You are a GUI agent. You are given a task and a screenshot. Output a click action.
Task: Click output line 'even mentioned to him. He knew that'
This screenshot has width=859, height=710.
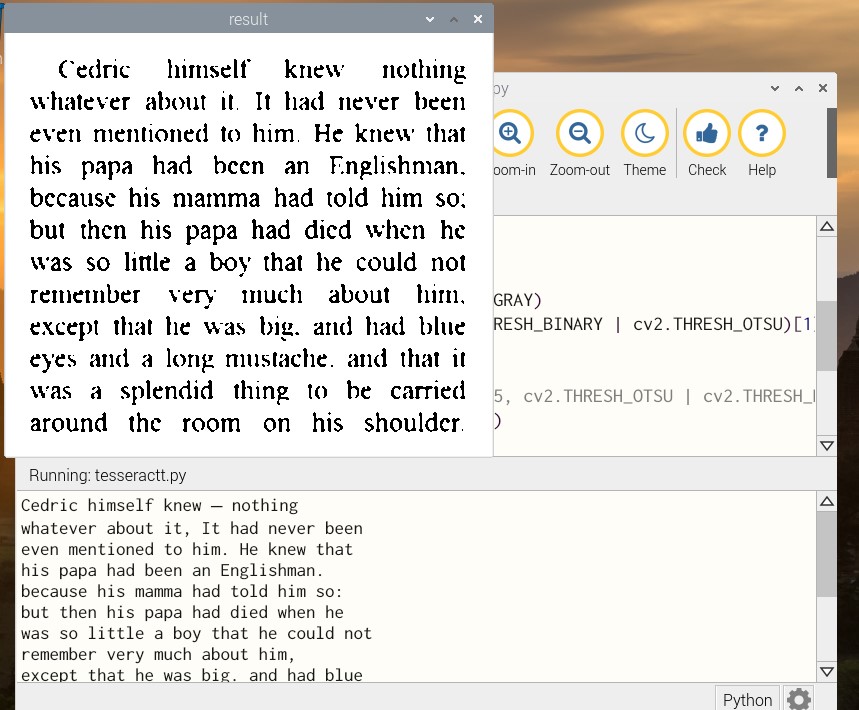(187, 549)
